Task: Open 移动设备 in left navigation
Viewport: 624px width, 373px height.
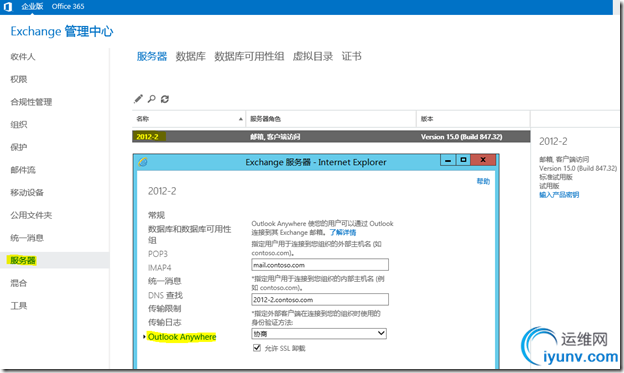Action: (x=27, y=193)
